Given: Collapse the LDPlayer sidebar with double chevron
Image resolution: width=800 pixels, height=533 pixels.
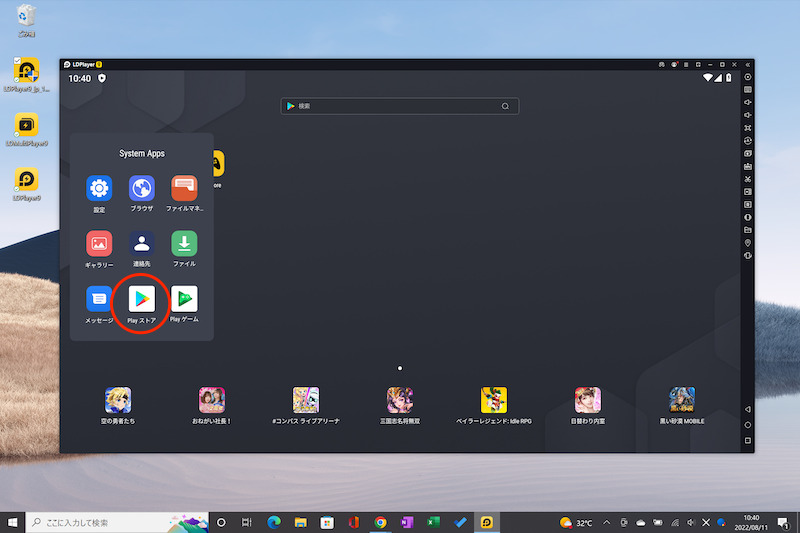Looking at the screenshot, I should click(x=748, y=63).
